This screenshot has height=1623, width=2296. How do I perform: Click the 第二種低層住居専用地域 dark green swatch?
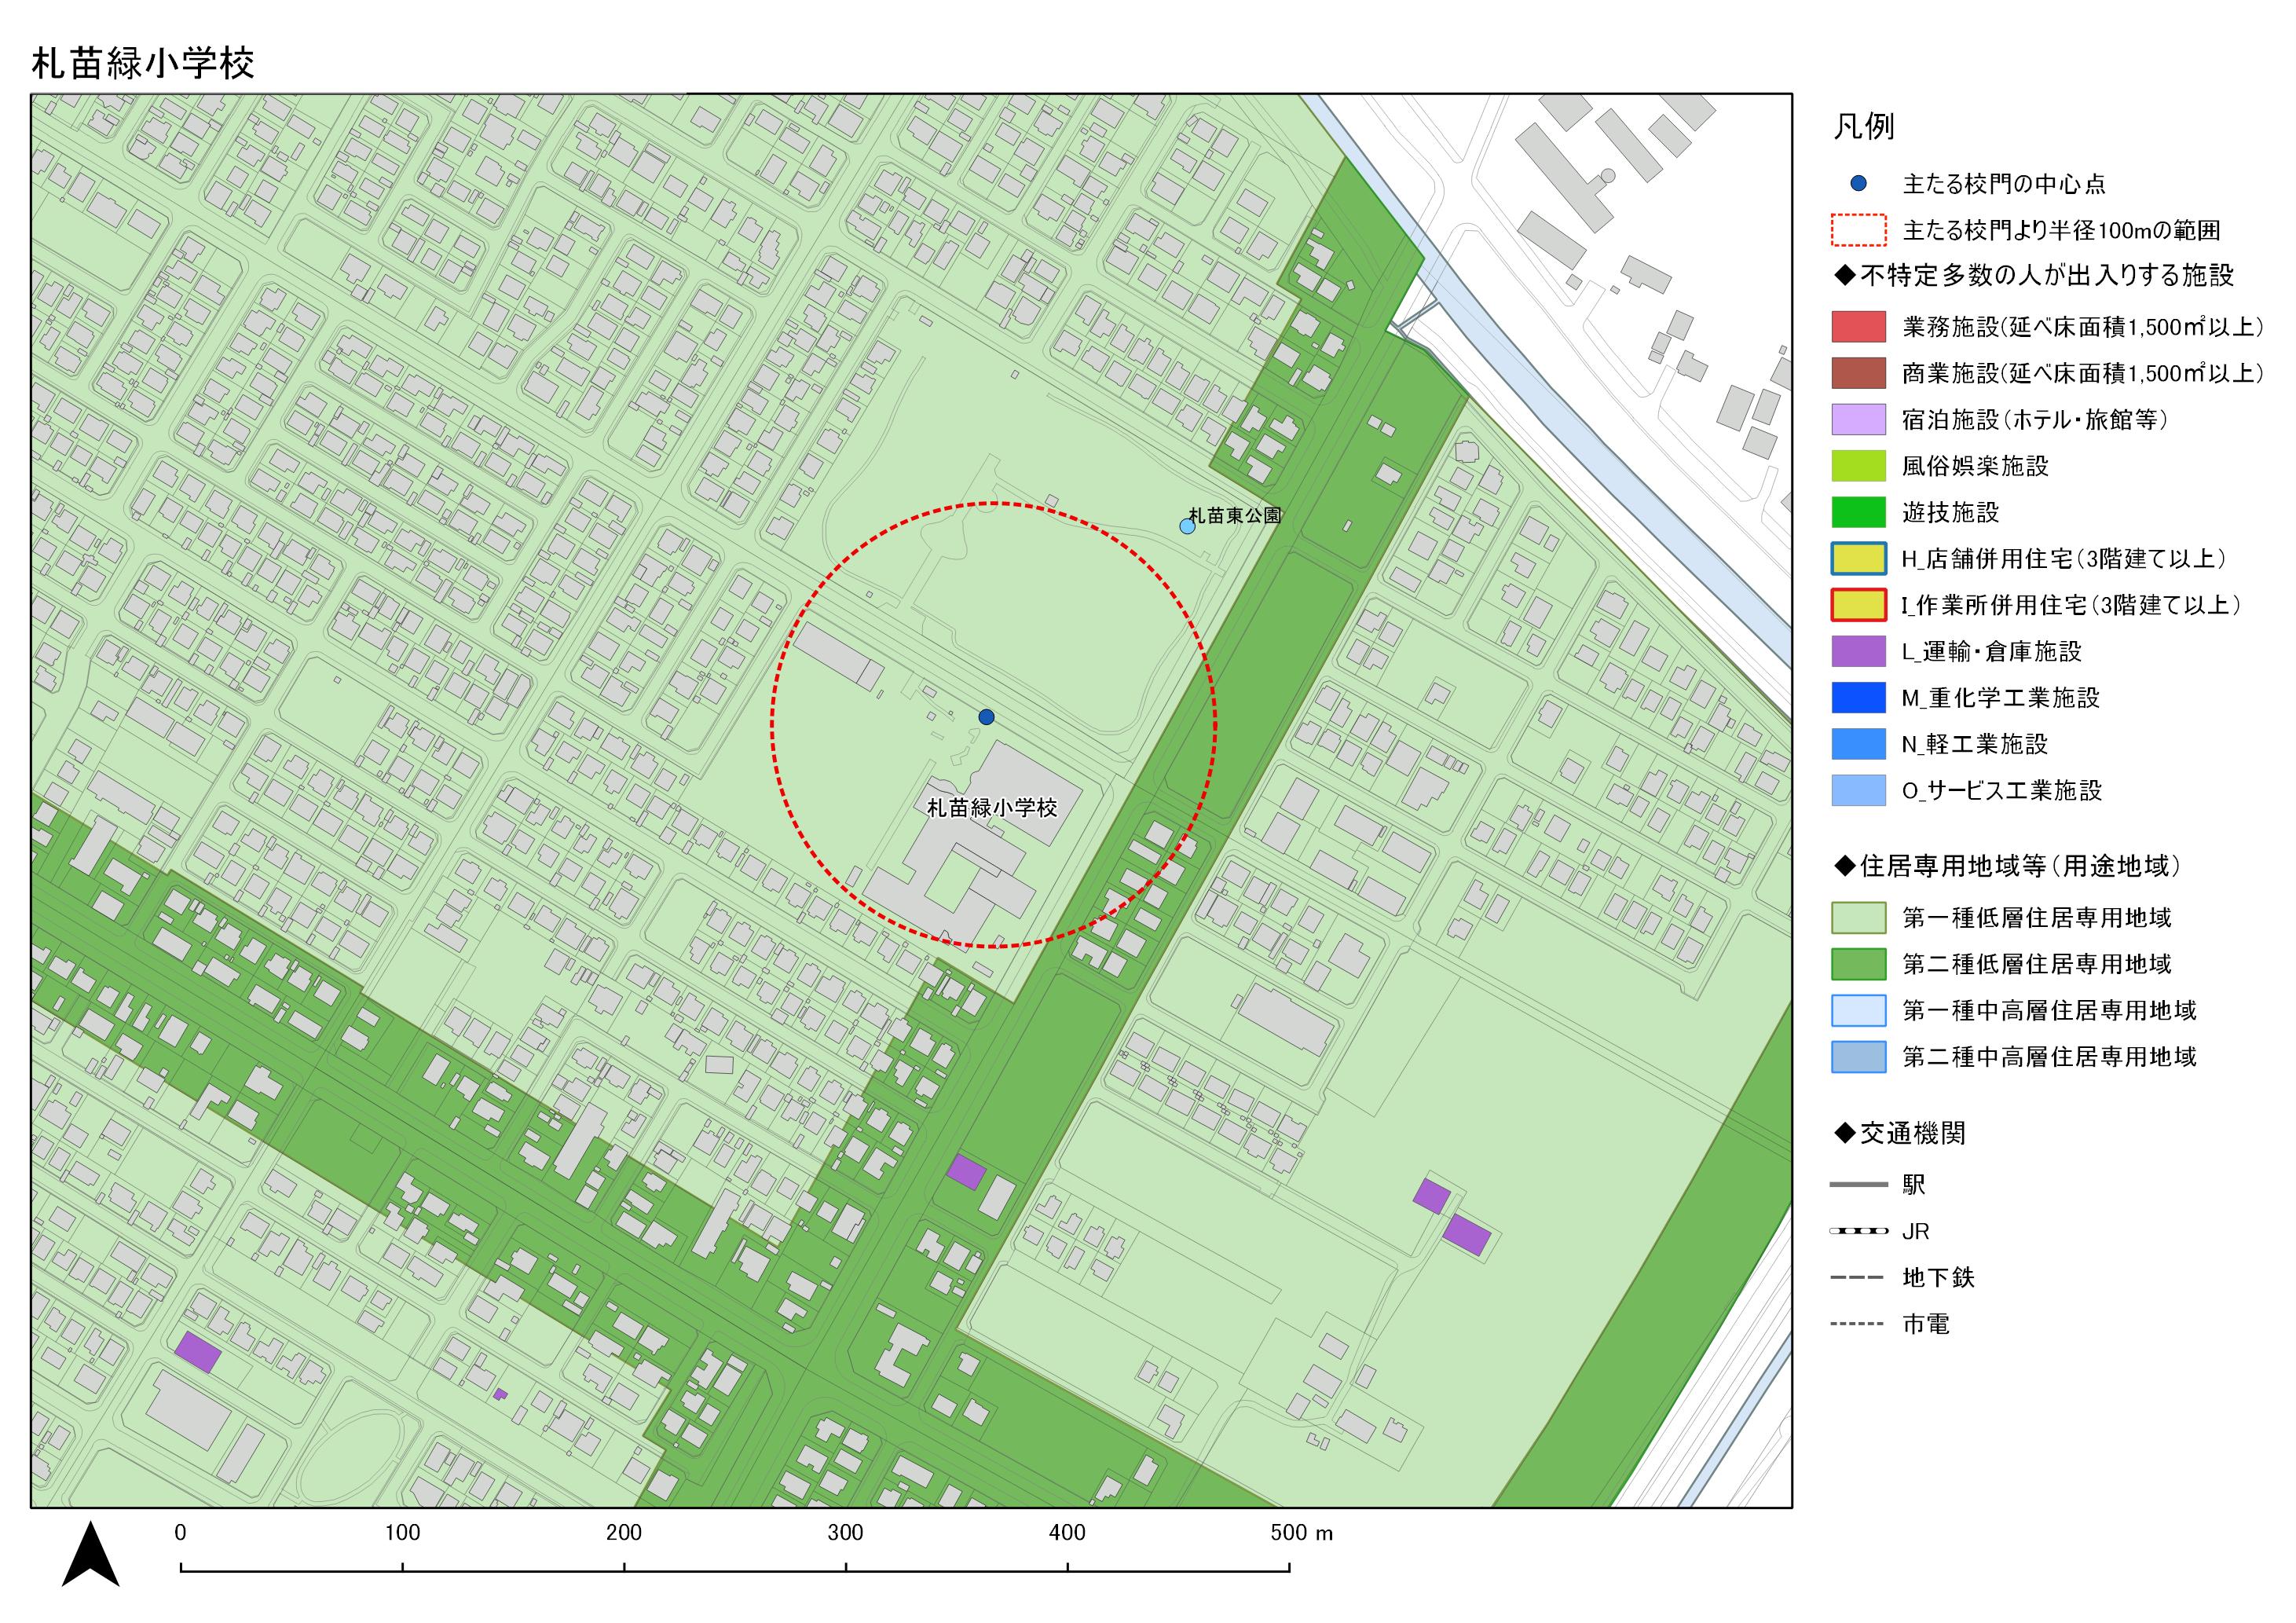pos(1858,964)
